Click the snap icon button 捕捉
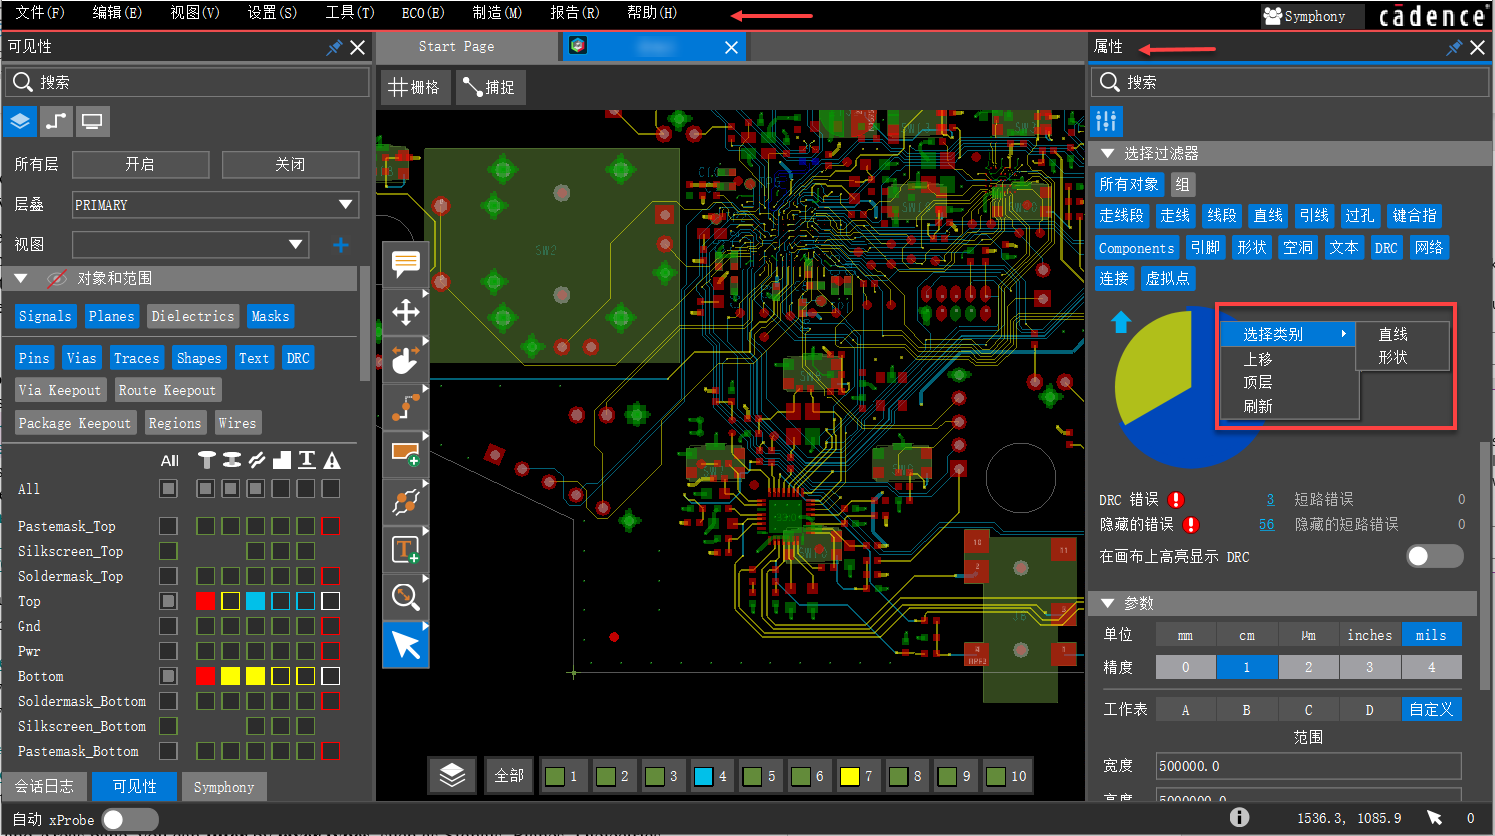Viewport: 1495px width, 836px height. (x=490, y=87)
